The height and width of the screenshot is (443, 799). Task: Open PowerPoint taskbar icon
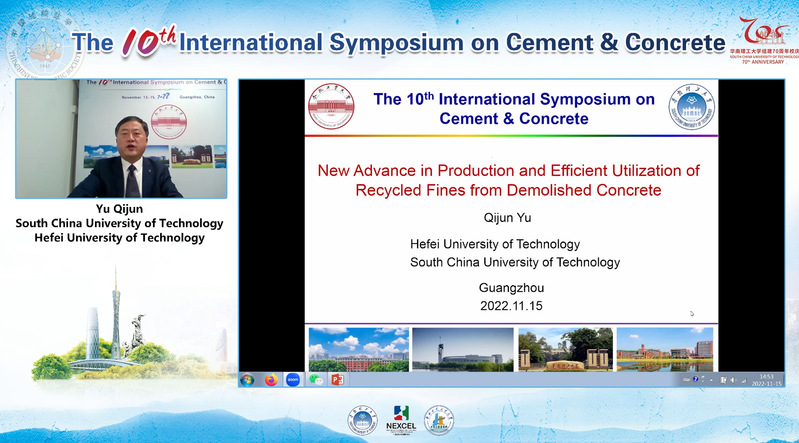tap(337, 380)
